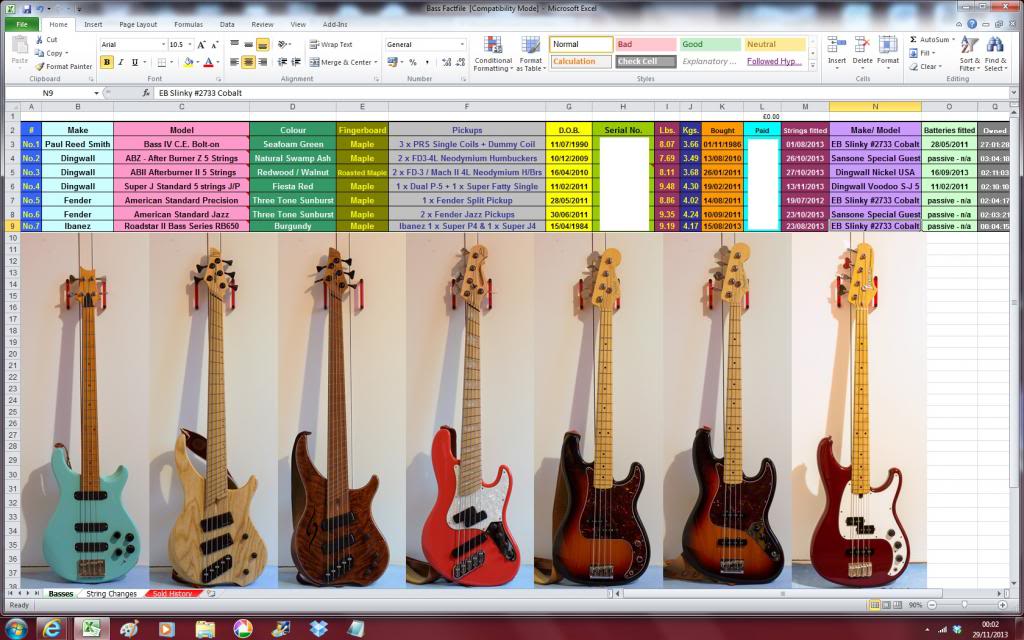Select the Format Painter tool
Viewport: 1024px width, 640px height.
tap(64, 67)
